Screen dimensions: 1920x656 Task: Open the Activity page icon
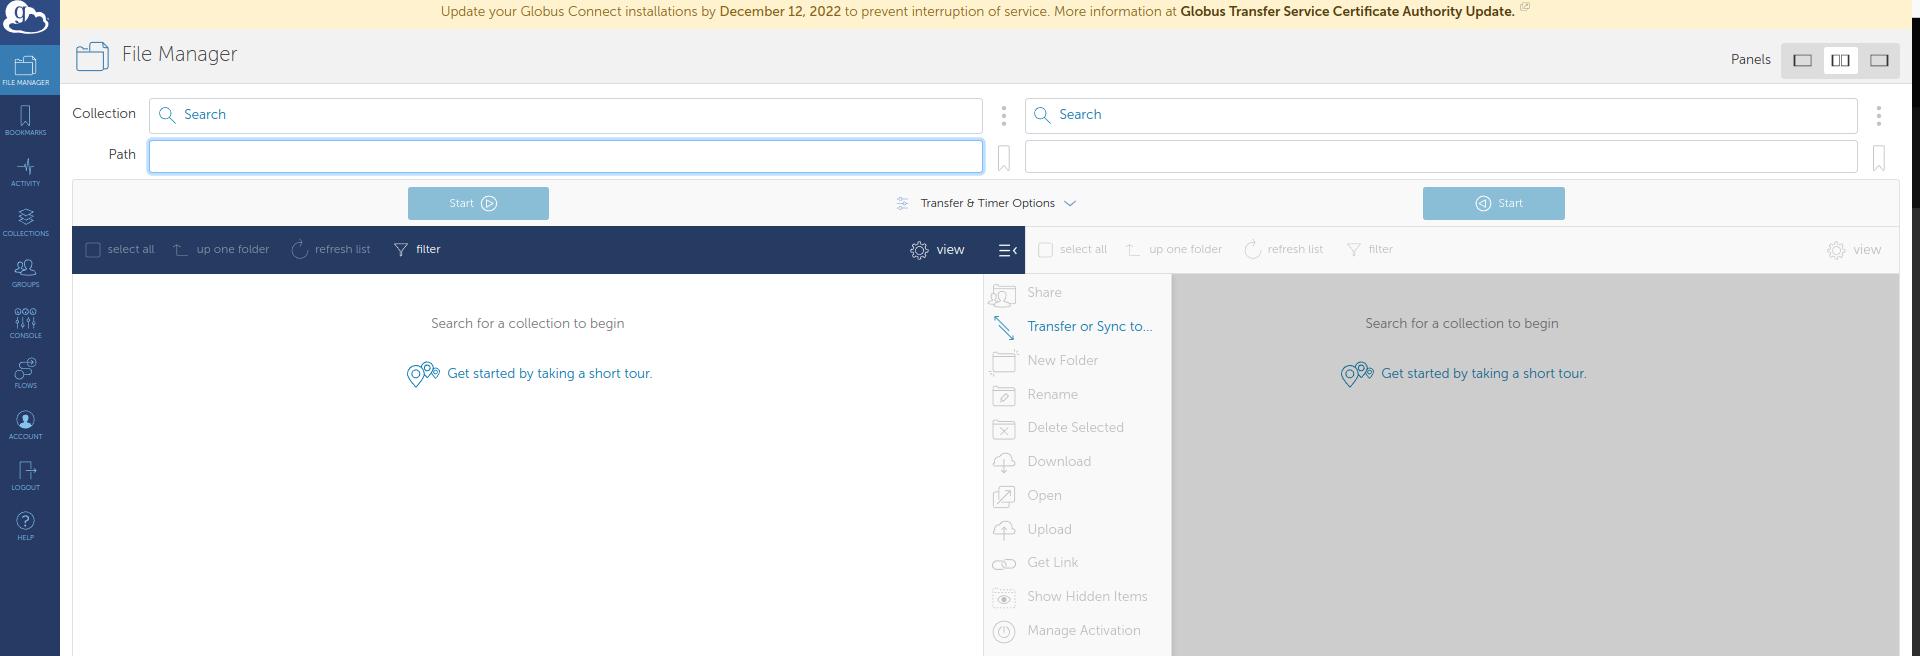click(x=26, y=171)
